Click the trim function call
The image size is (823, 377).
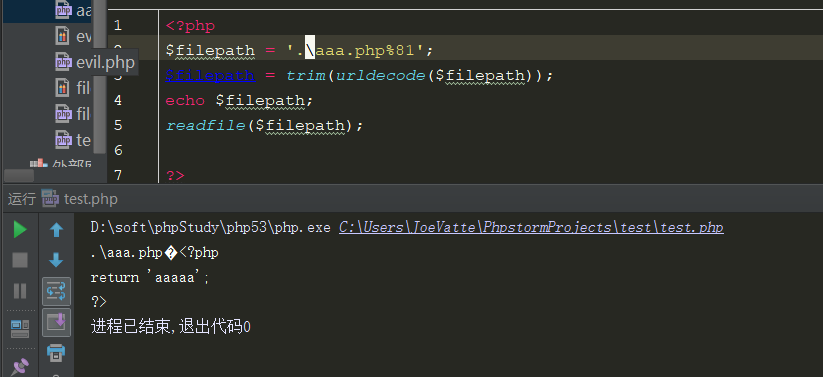click(305, 76)
